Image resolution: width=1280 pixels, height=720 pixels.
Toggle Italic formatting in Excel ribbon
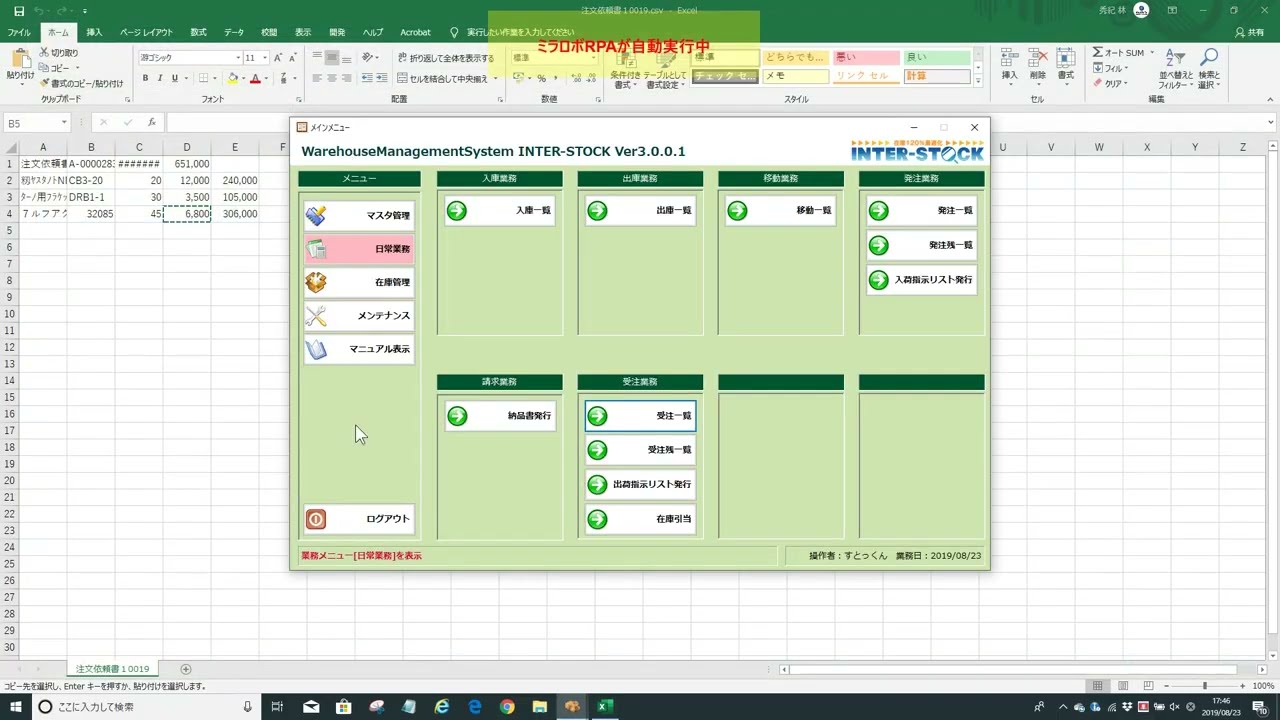click(x=160, y=78)
